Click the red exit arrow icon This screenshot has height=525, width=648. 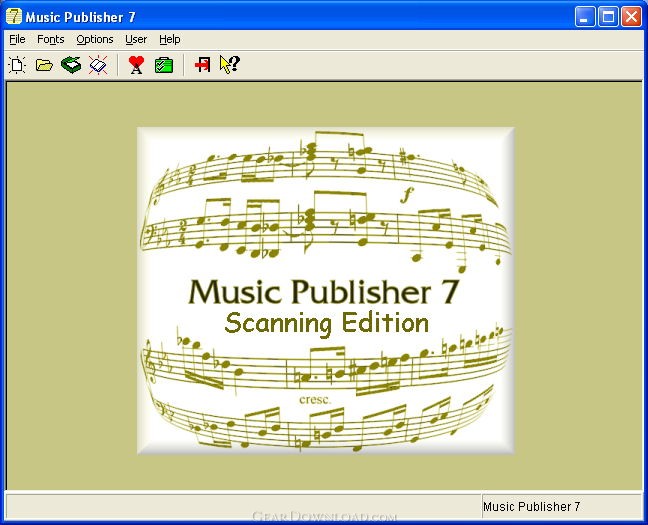(202, 65)
